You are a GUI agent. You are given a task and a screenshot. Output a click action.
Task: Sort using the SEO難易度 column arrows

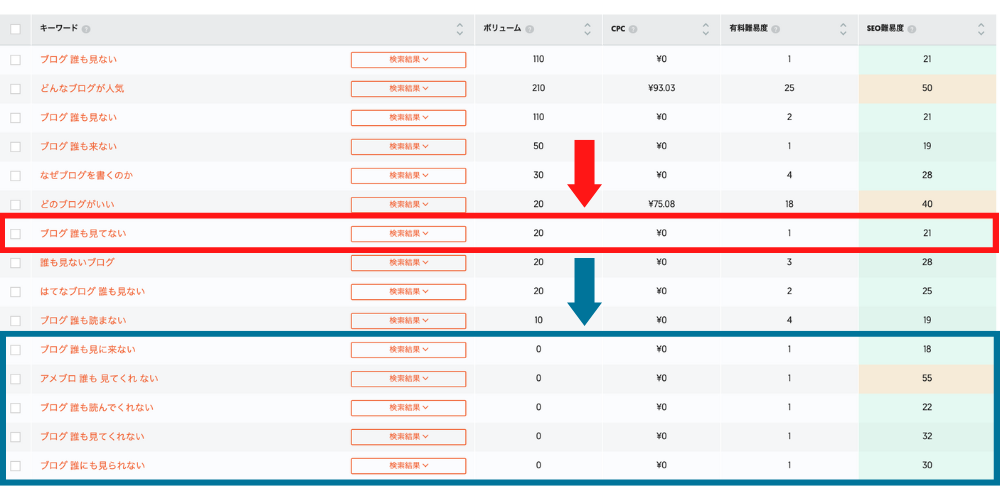(981, 29)
